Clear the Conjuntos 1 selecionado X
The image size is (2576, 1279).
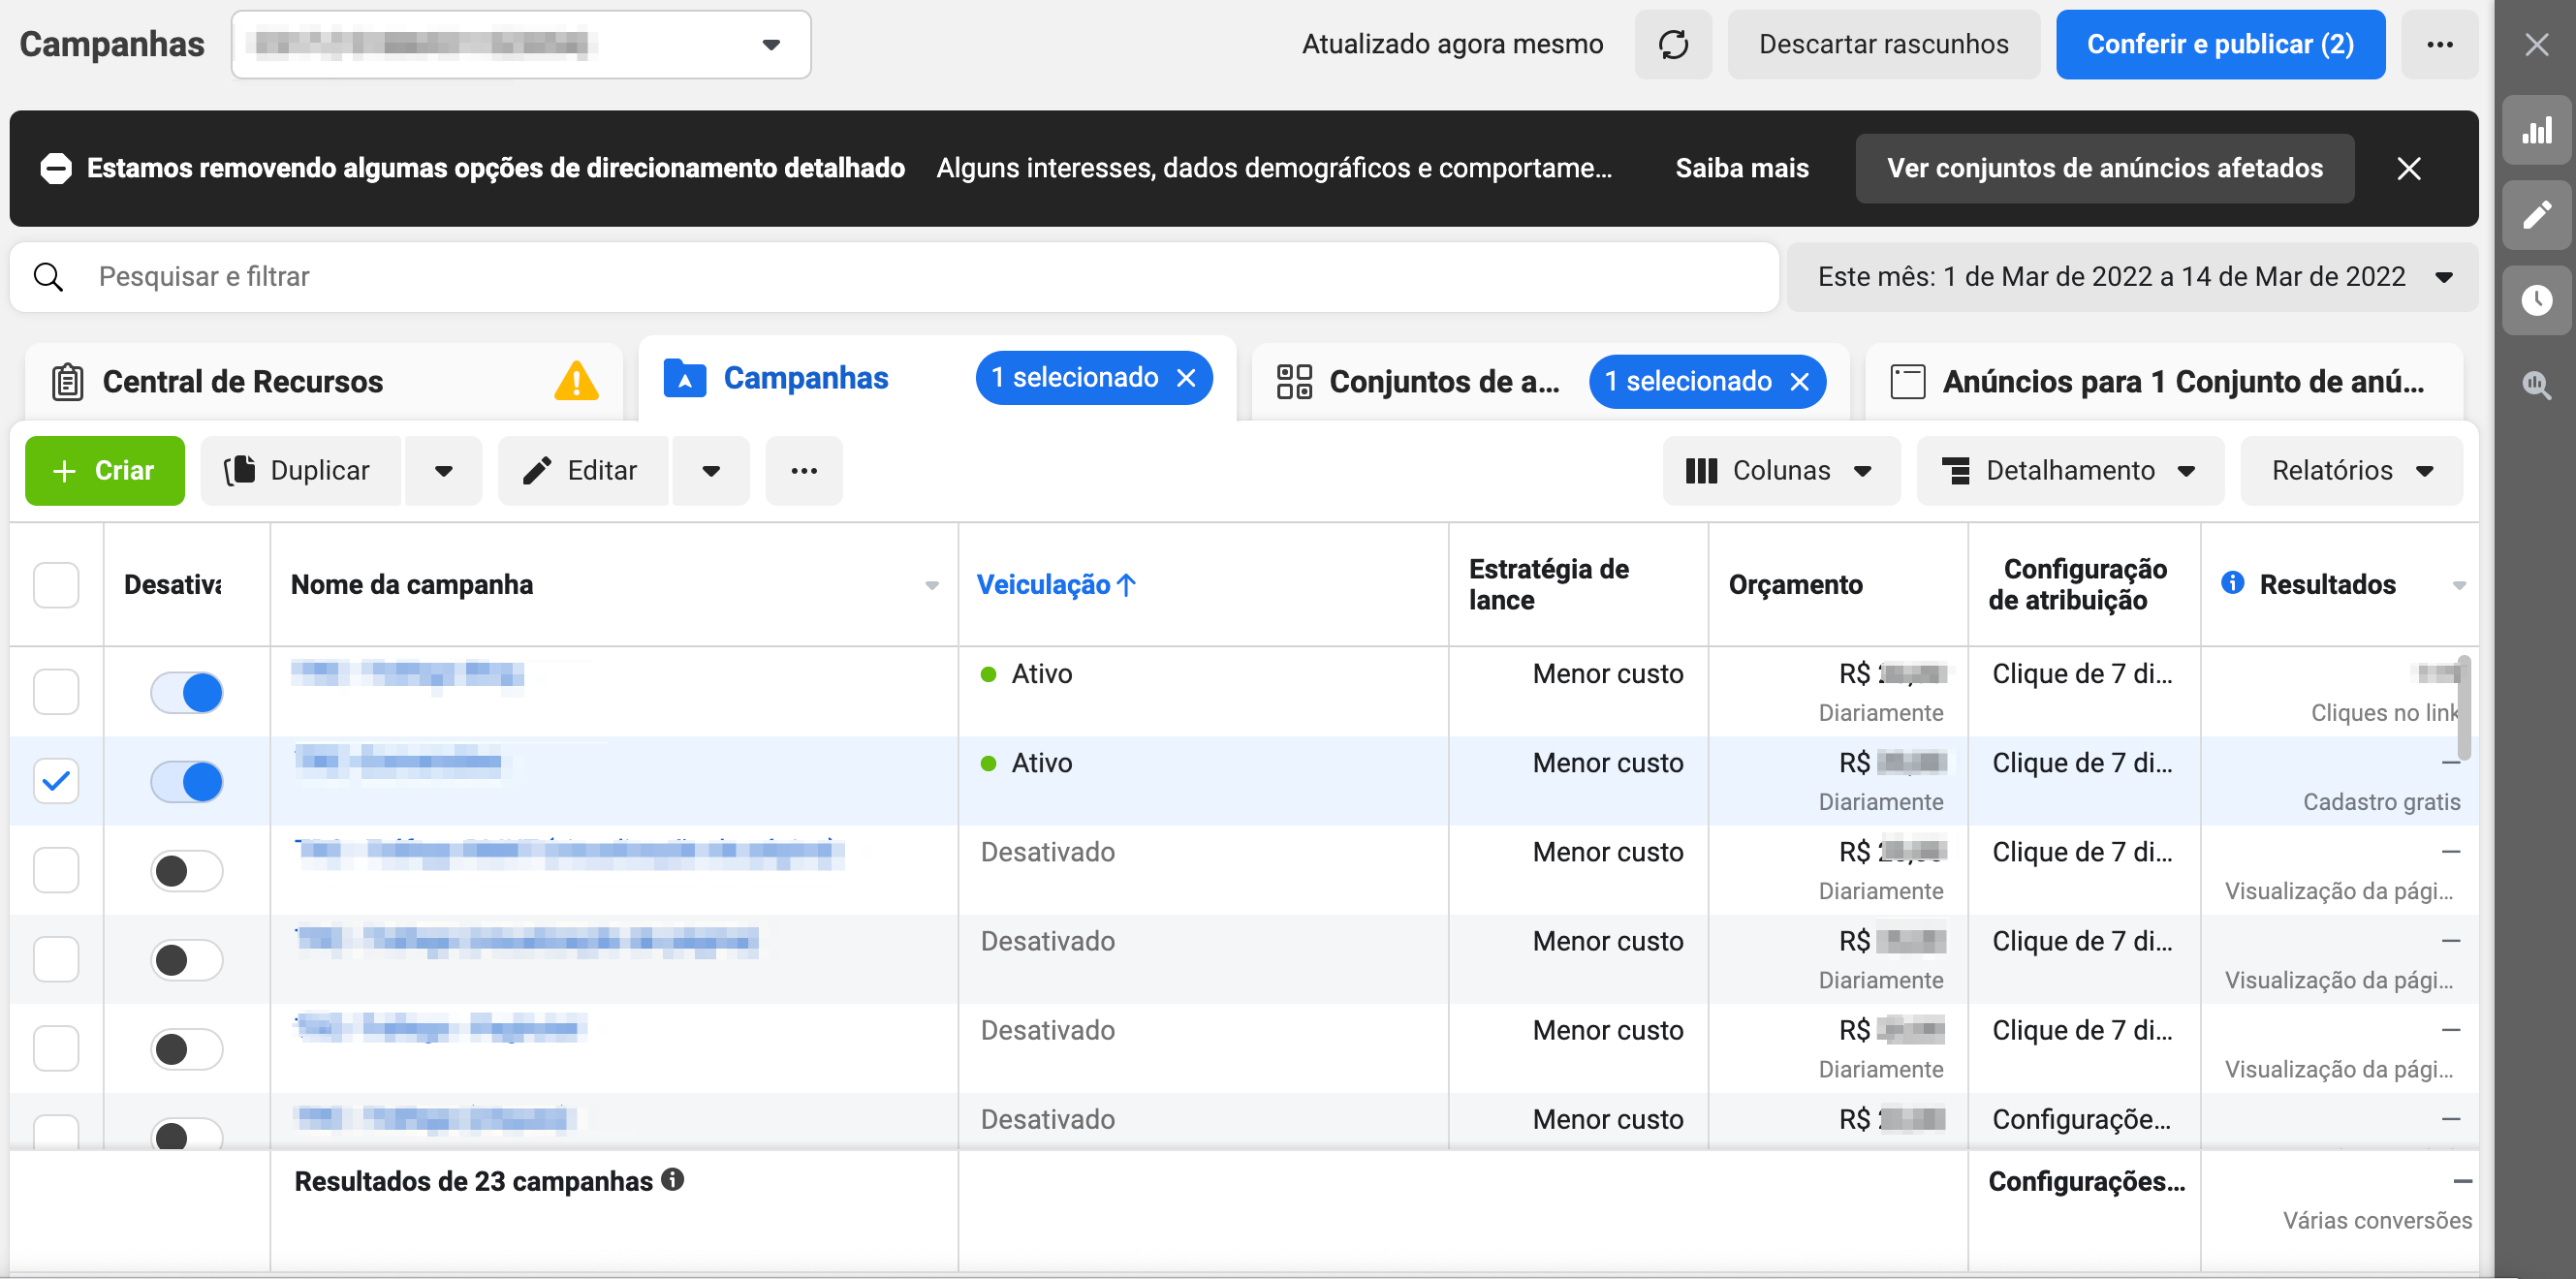1799,381
